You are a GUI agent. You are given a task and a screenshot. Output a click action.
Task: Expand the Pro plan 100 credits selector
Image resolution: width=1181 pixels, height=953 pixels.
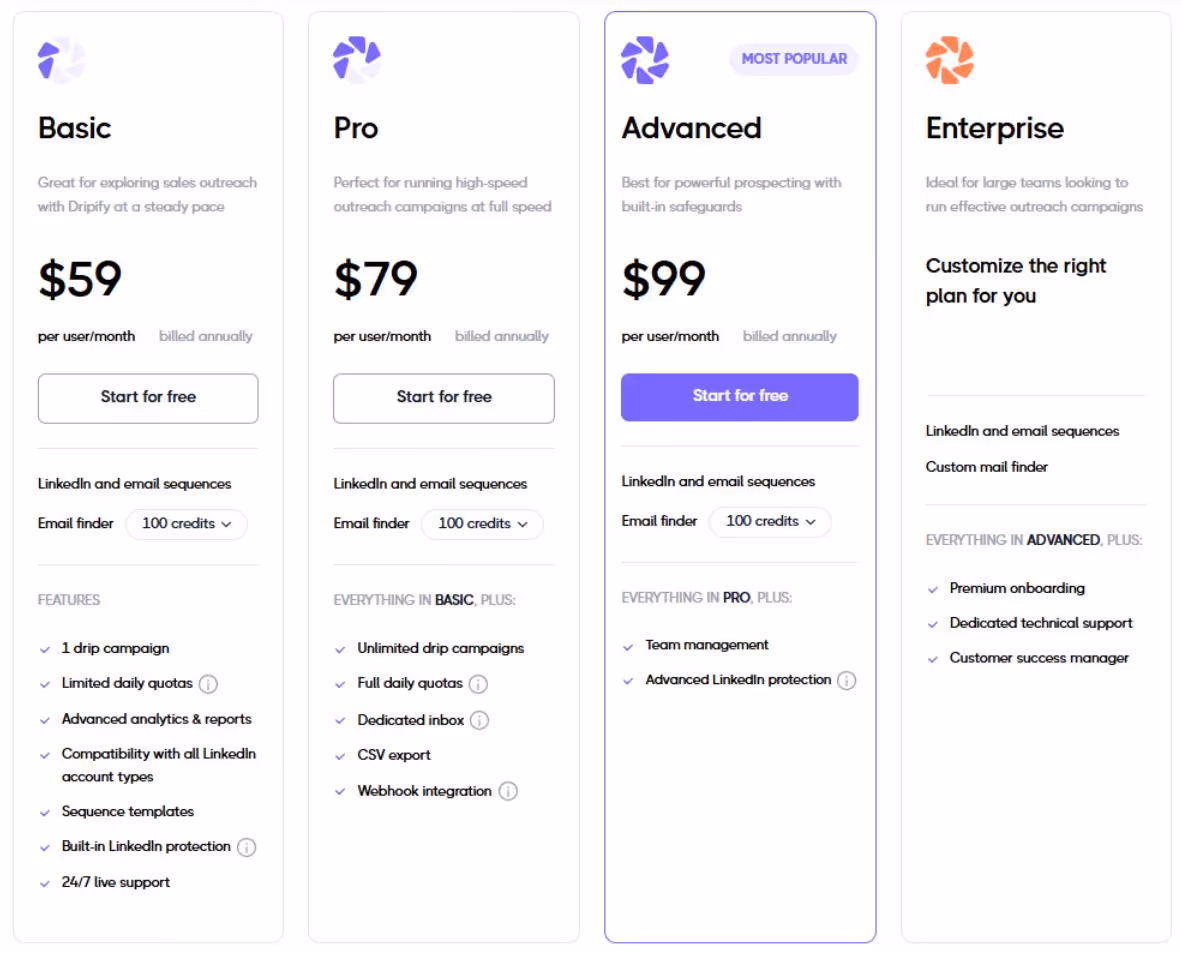point(482,524)
